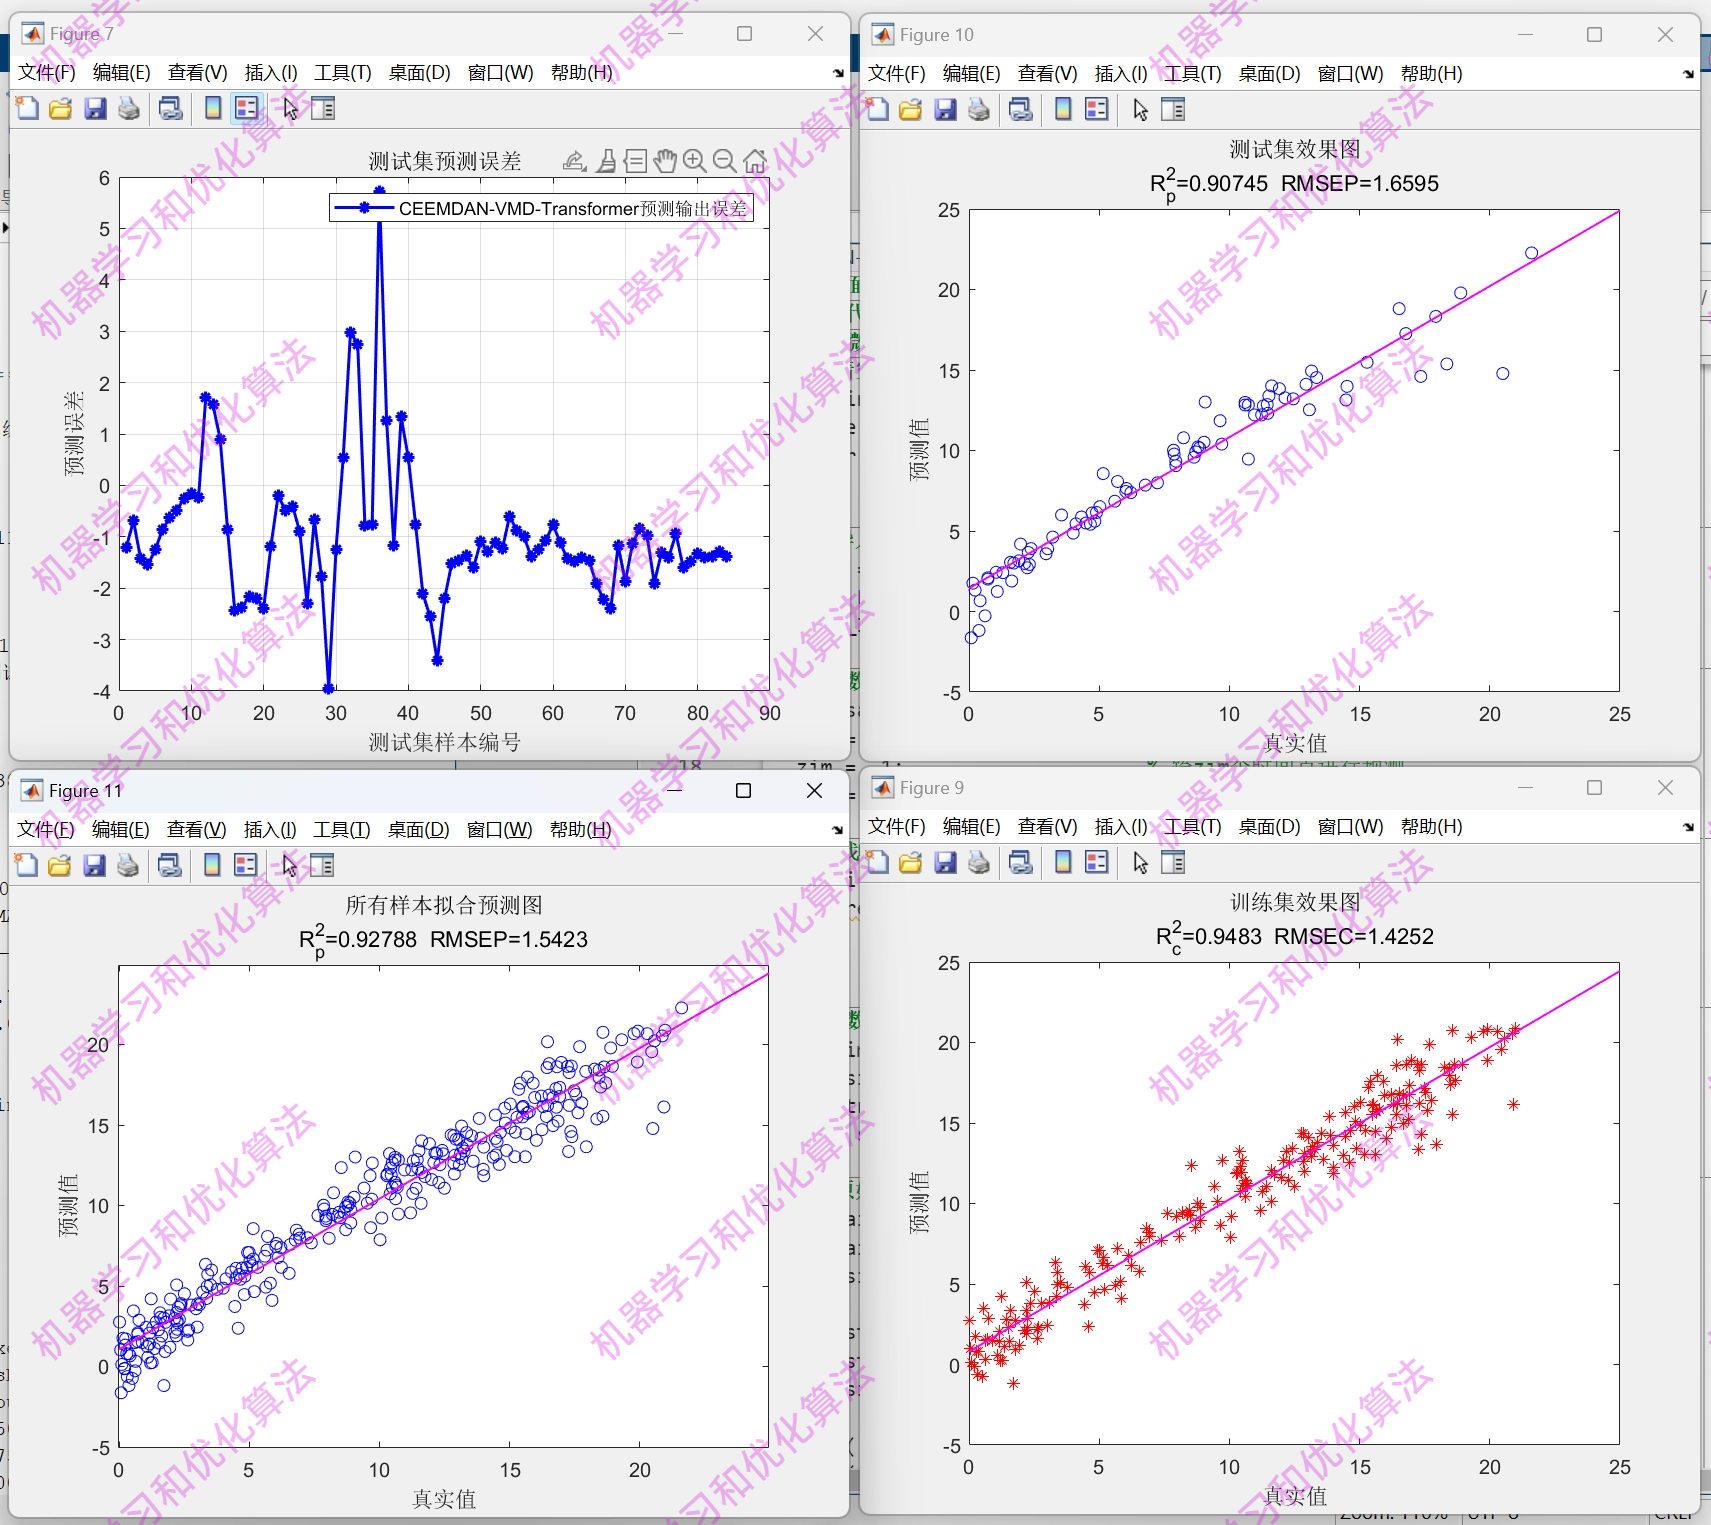Toggle the Brush data tool on Figure 7's axes
The image size is (1711, 1525).
click(607, 160)
